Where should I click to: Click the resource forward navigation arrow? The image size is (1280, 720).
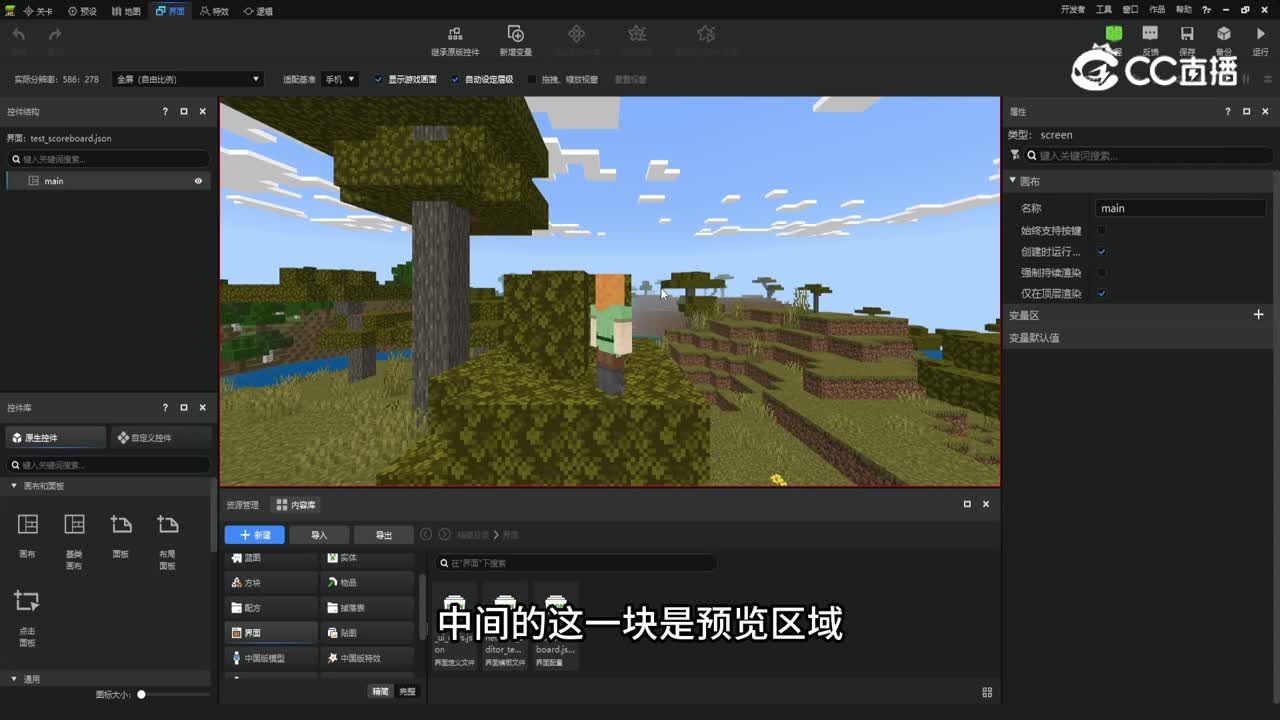coord(445,535)
